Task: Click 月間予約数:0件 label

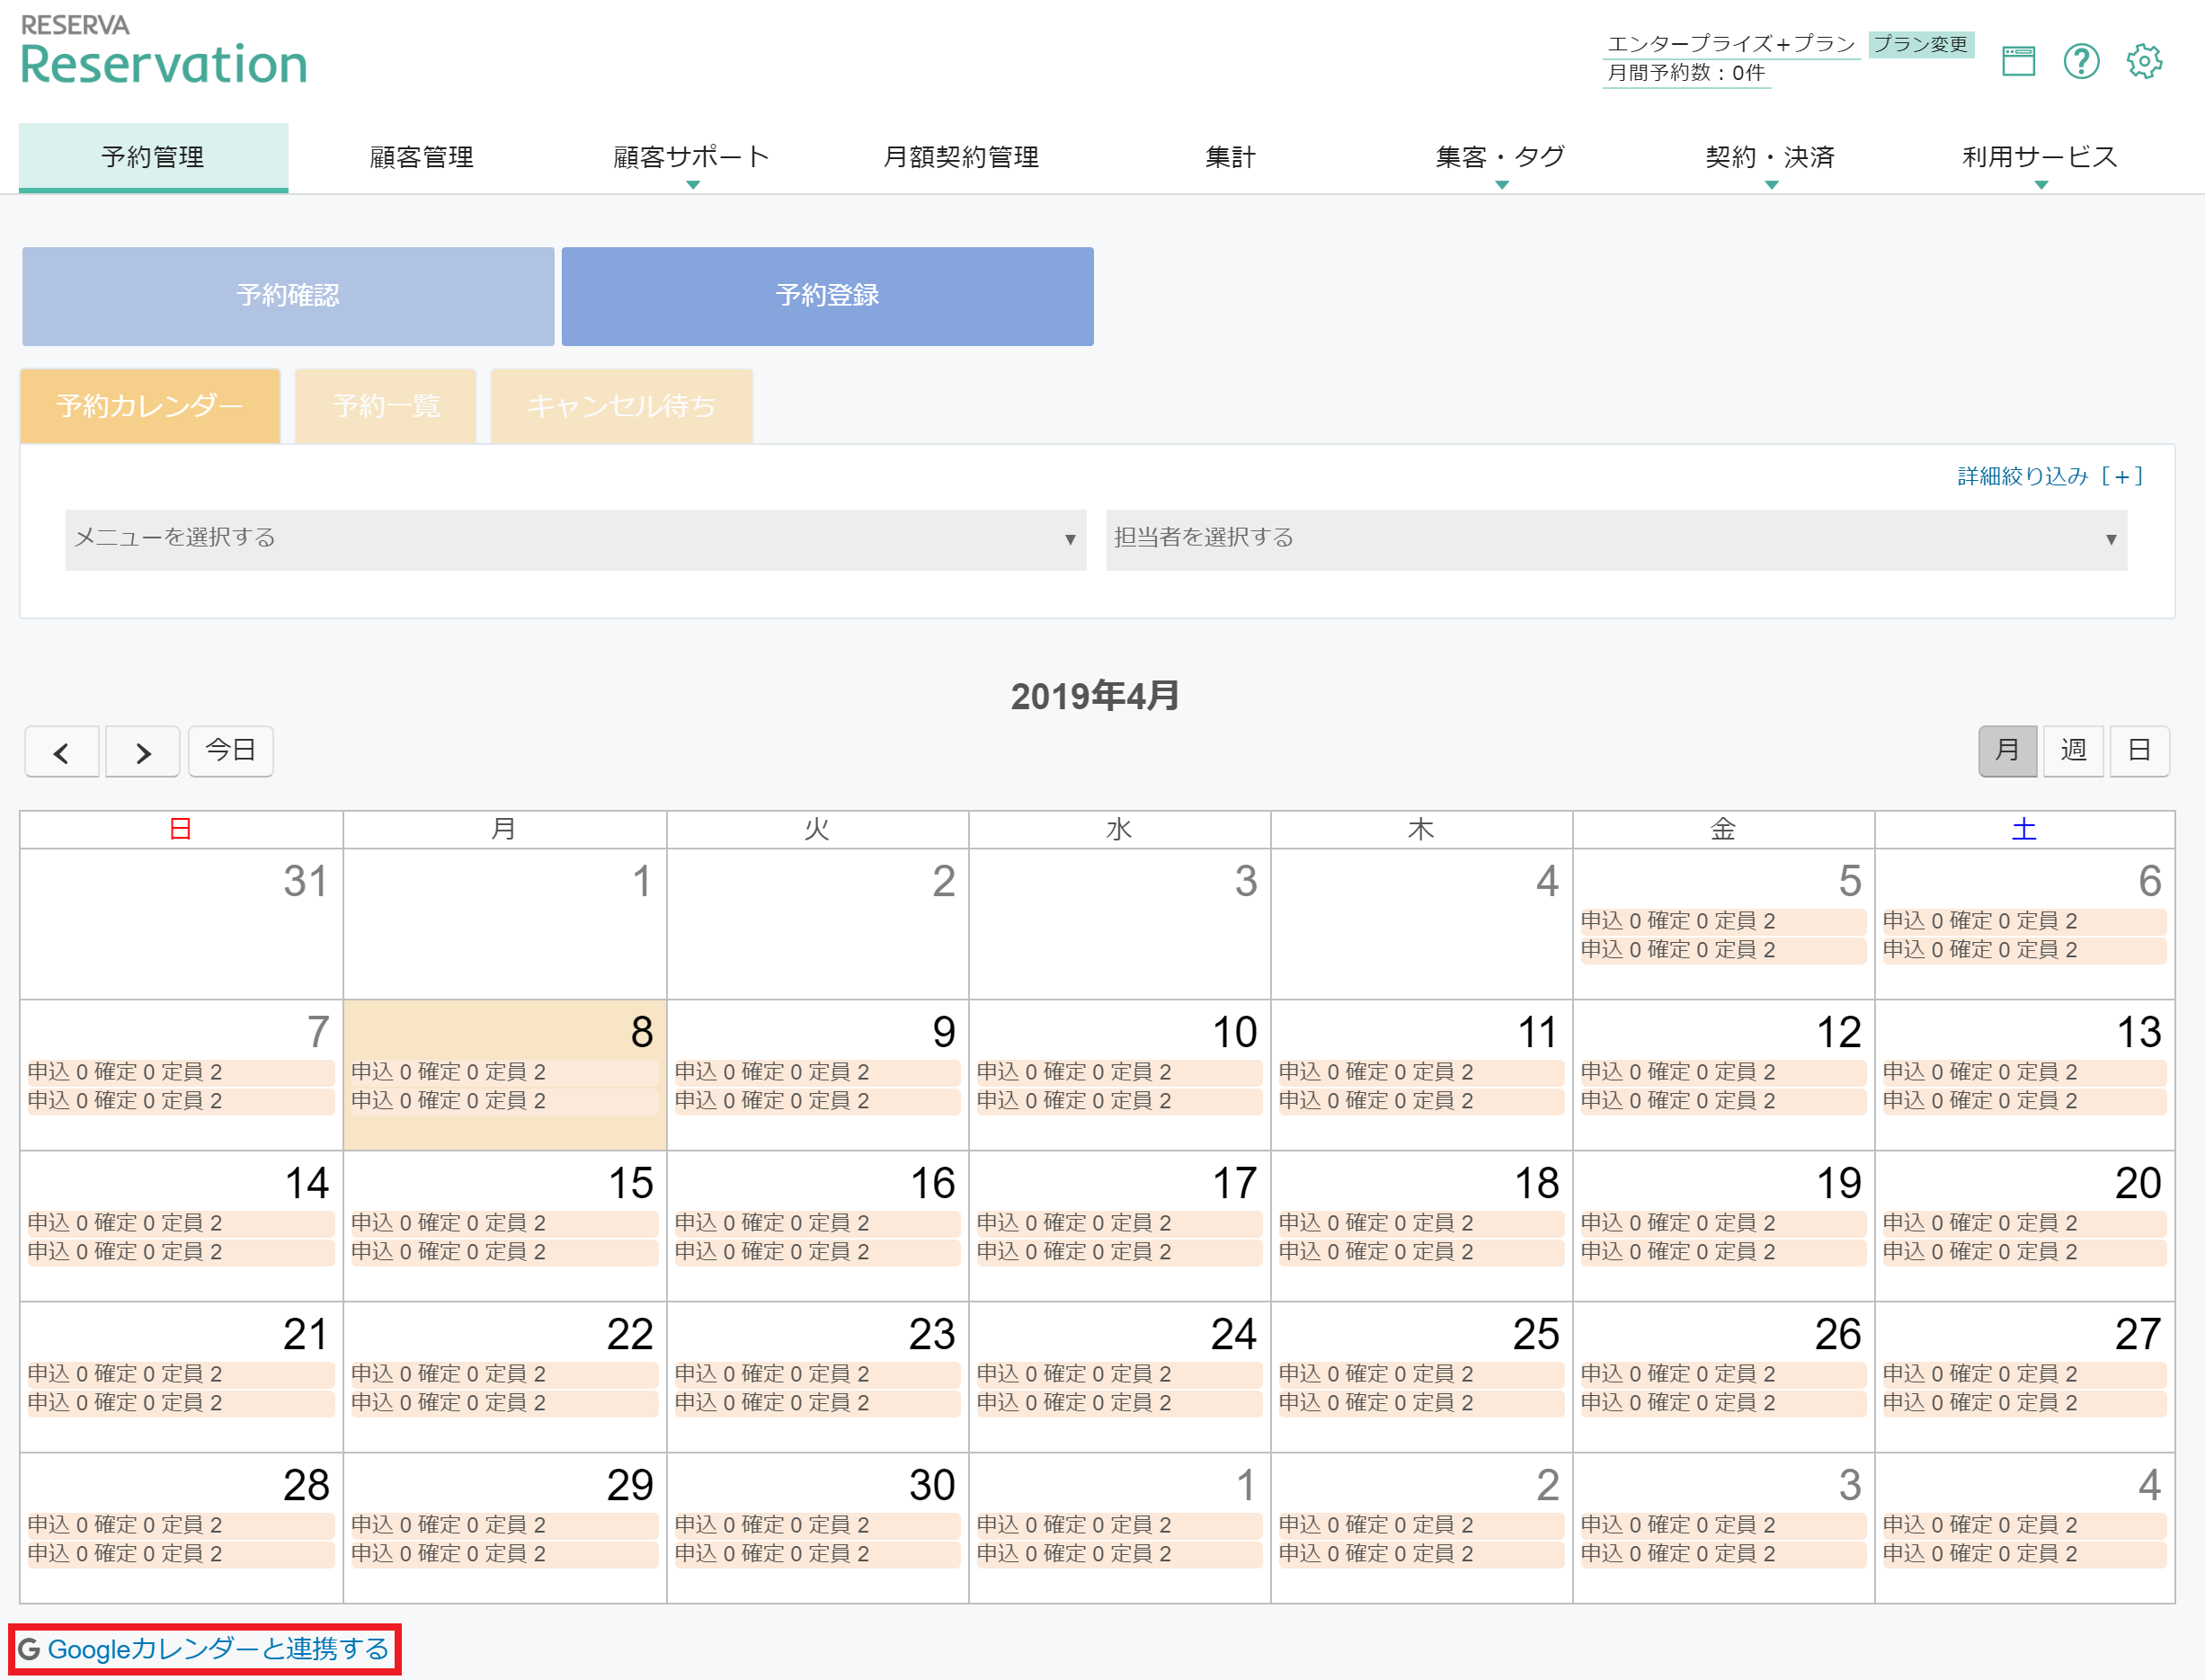Action: tap(1685, 73)
